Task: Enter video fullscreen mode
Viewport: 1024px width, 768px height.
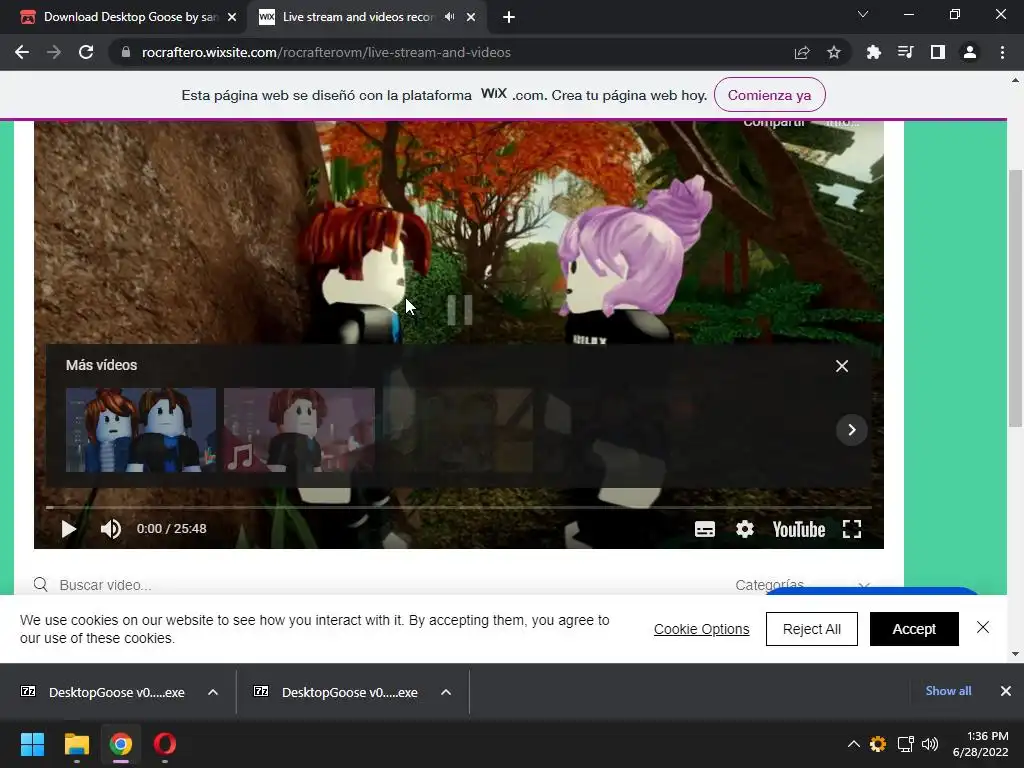Action: pos(852,529)
